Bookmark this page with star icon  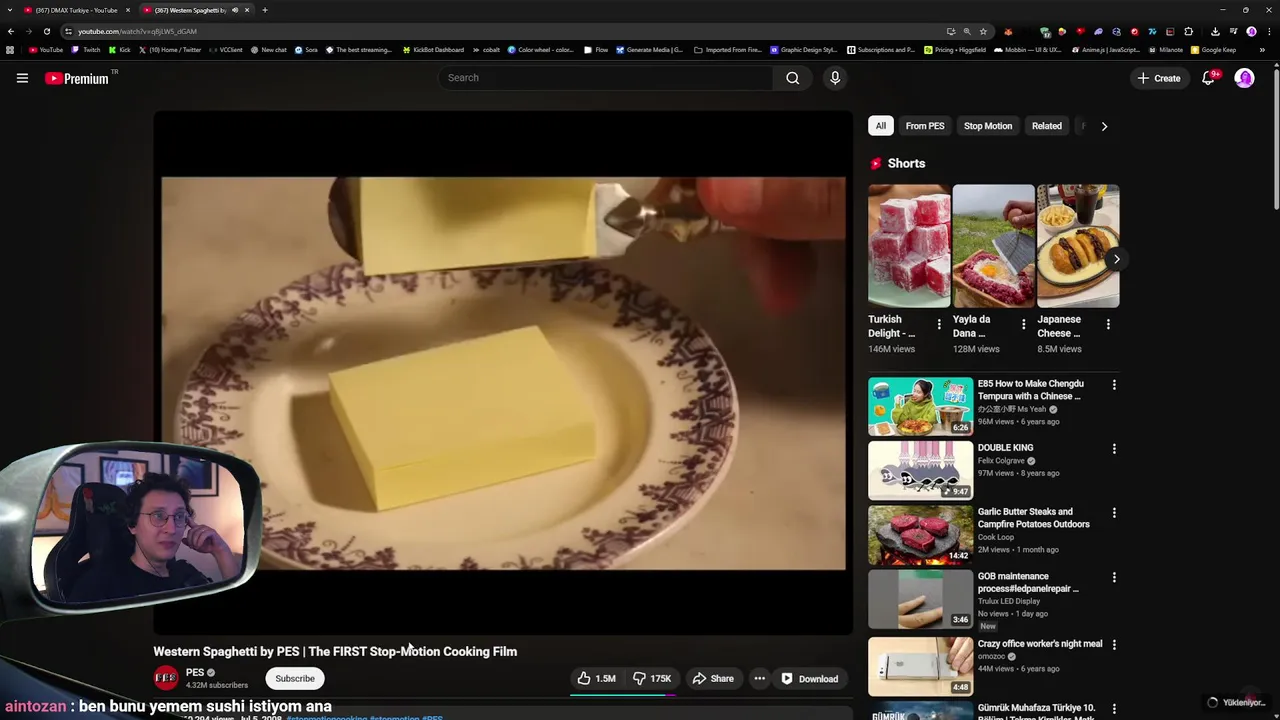(x=983, y=31)
